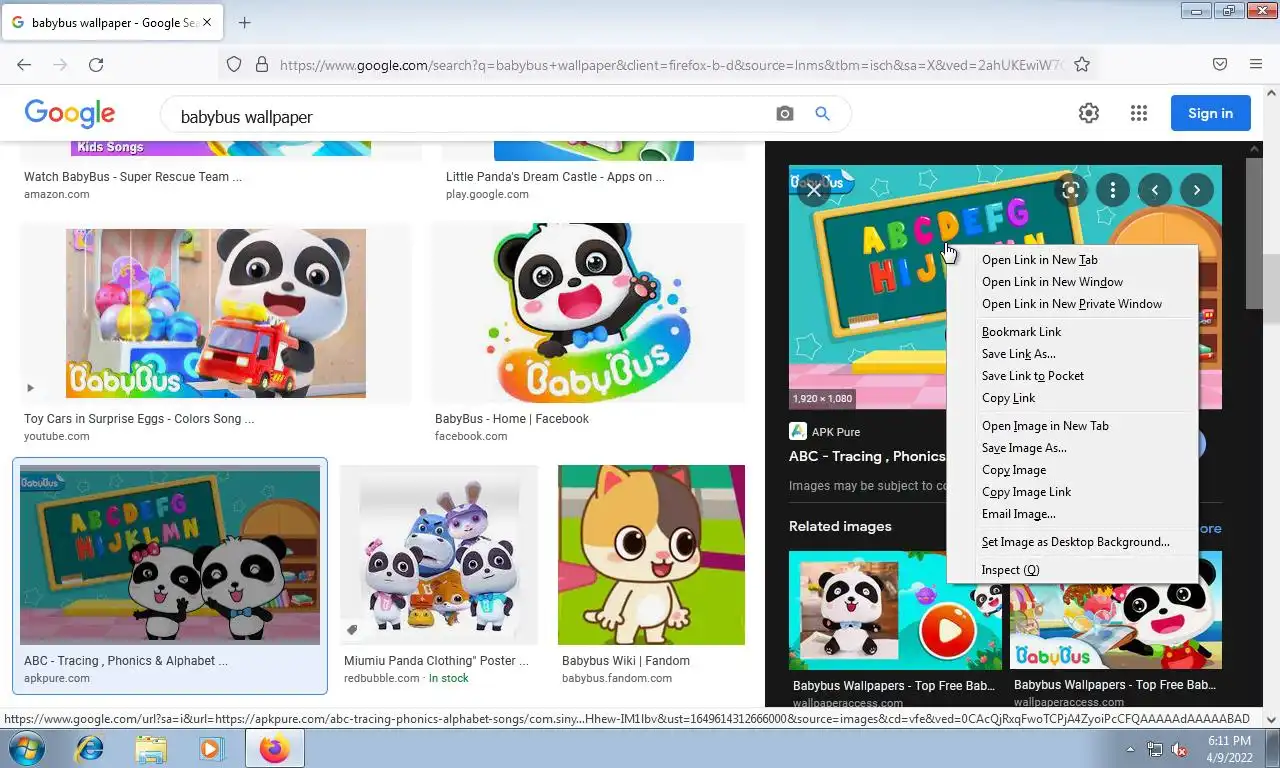Open the related panda video image from wallpaperaccess.com

(x=895, y=610)
